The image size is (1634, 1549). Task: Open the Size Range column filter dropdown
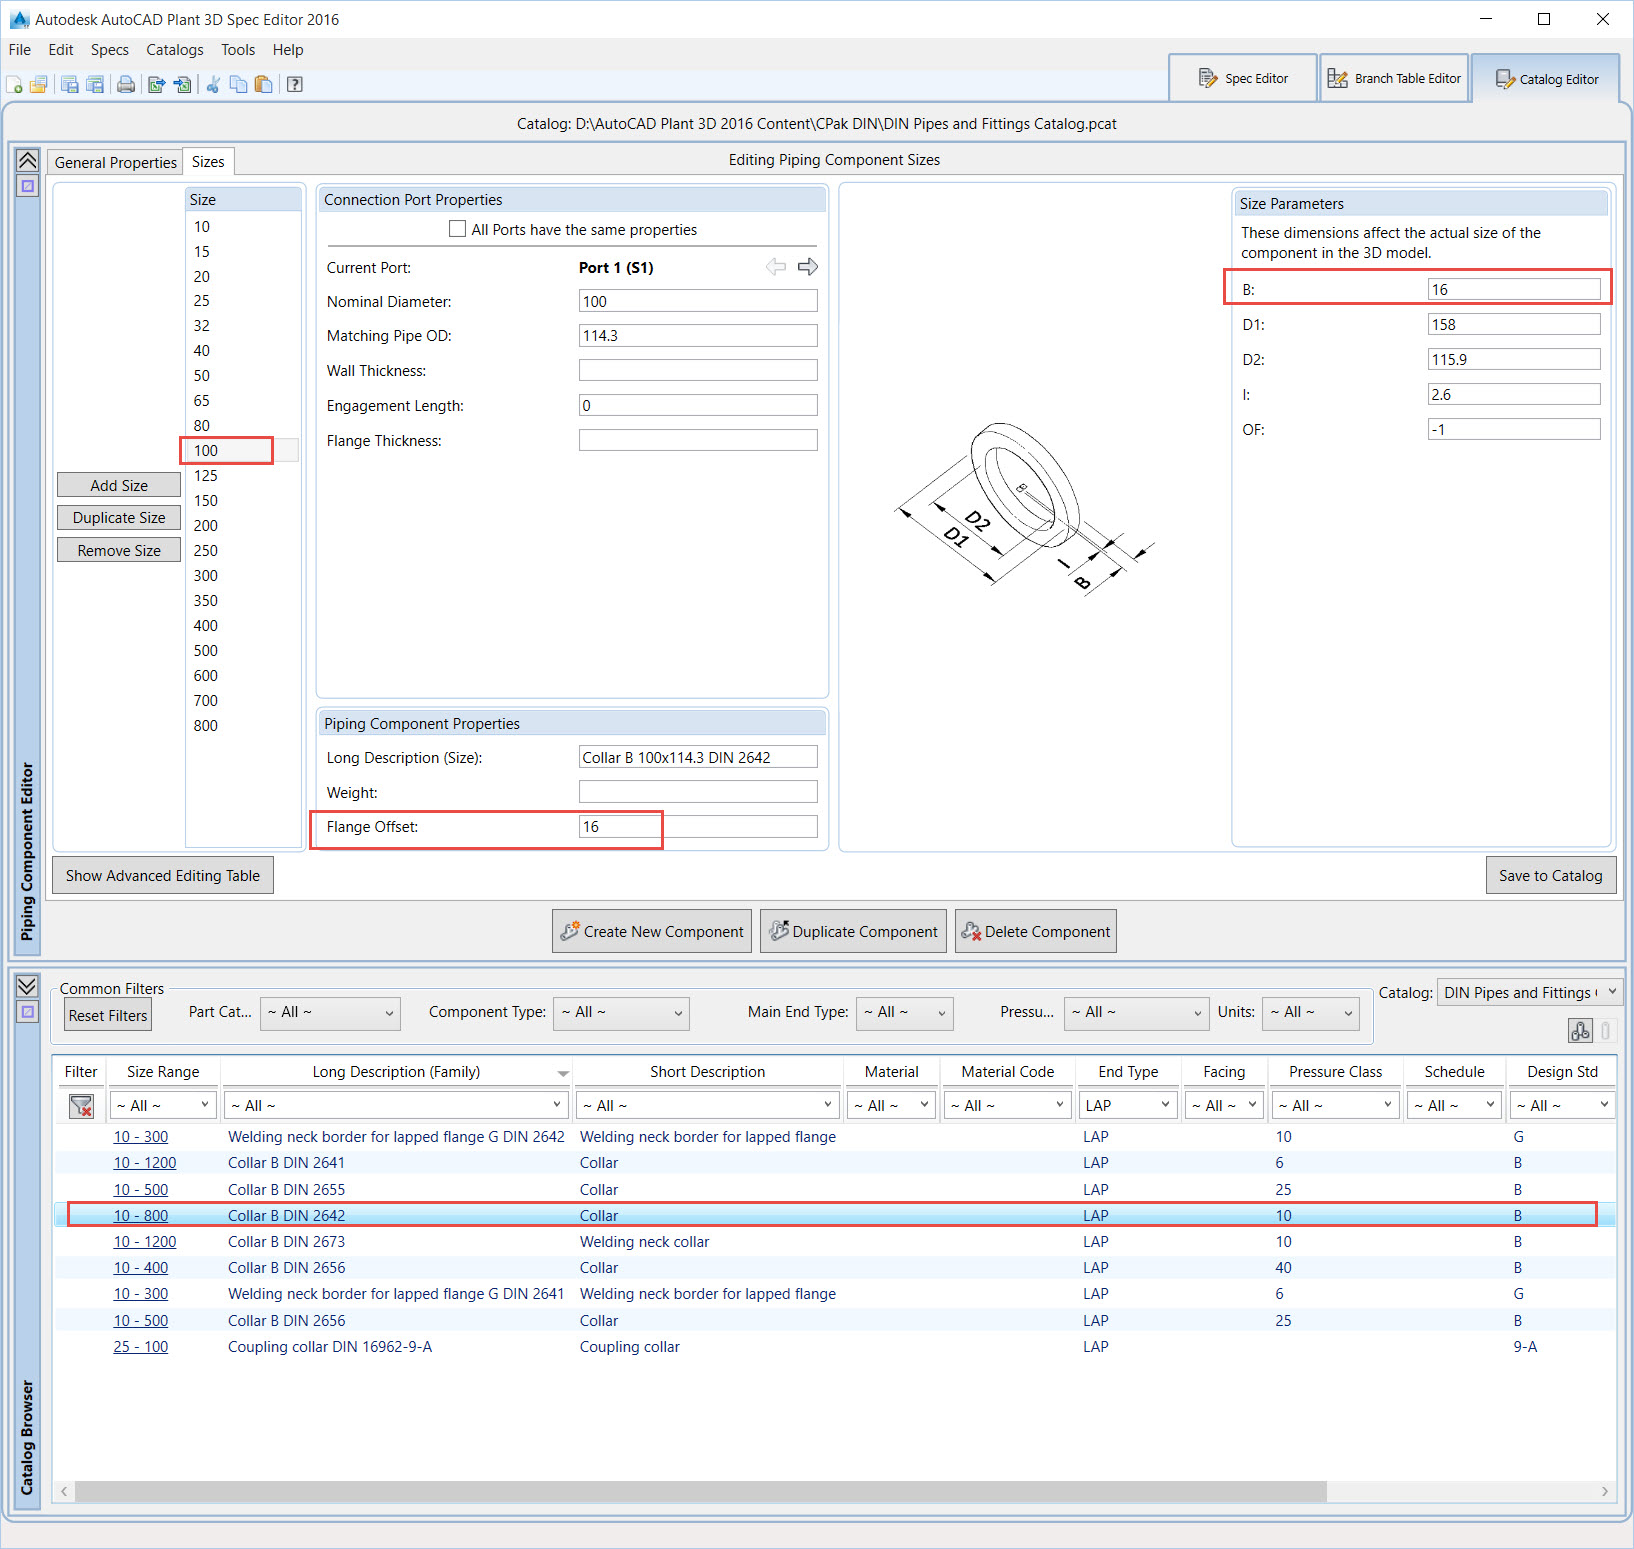(163, 1106)
